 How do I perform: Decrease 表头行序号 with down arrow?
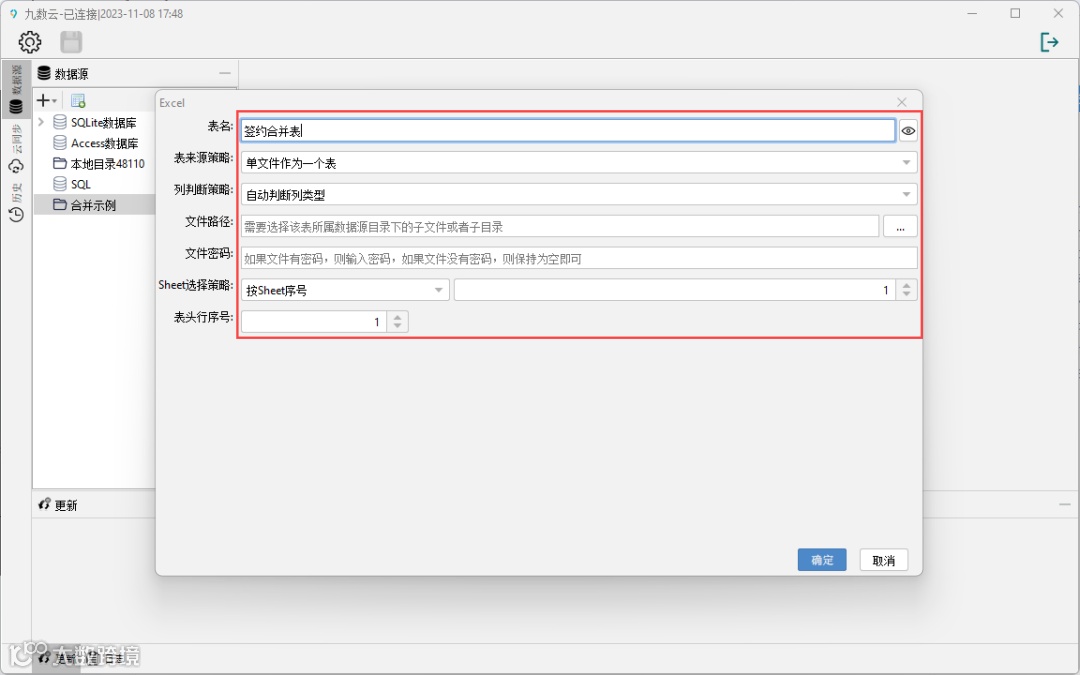[x=397, y=326]
